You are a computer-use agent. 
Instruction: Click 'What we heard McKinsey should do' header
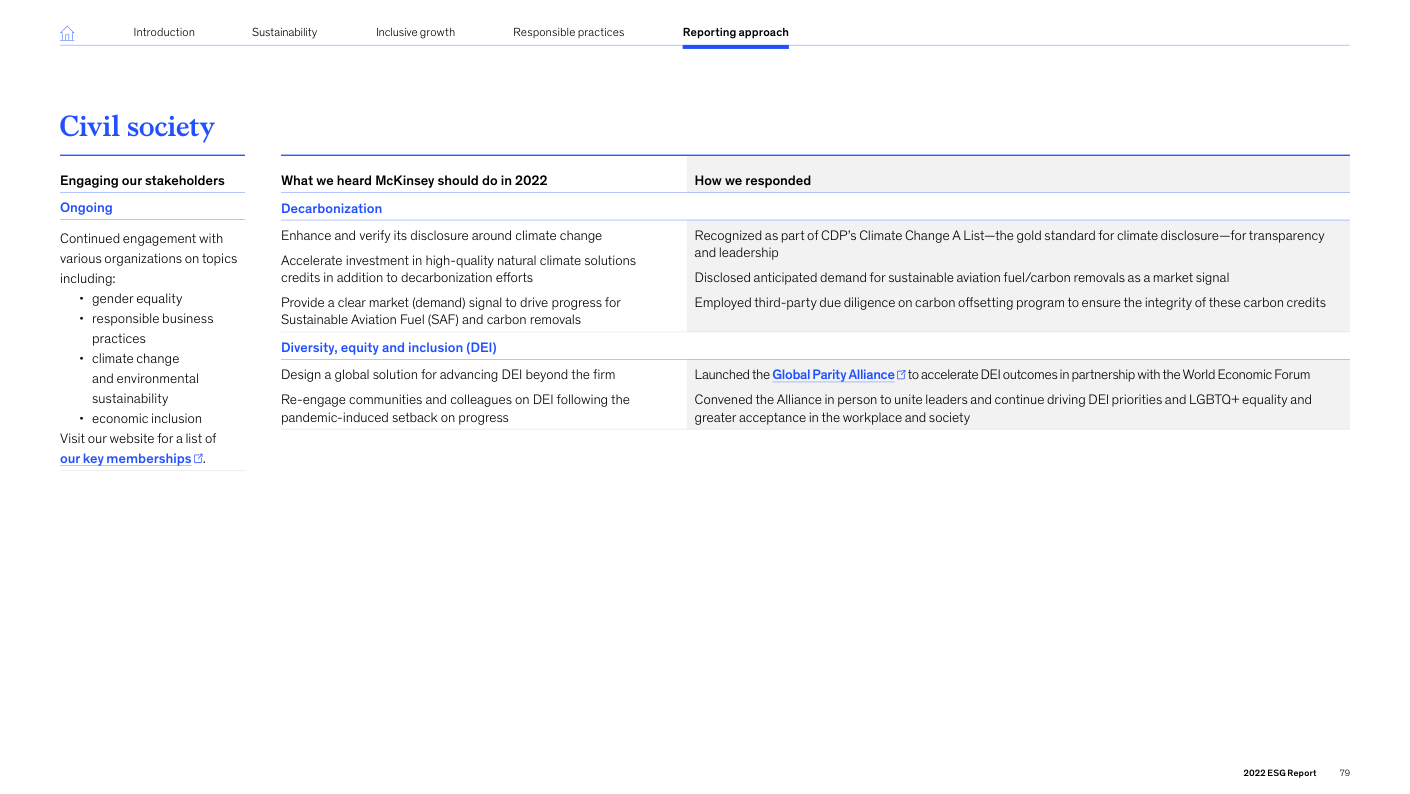414,181
